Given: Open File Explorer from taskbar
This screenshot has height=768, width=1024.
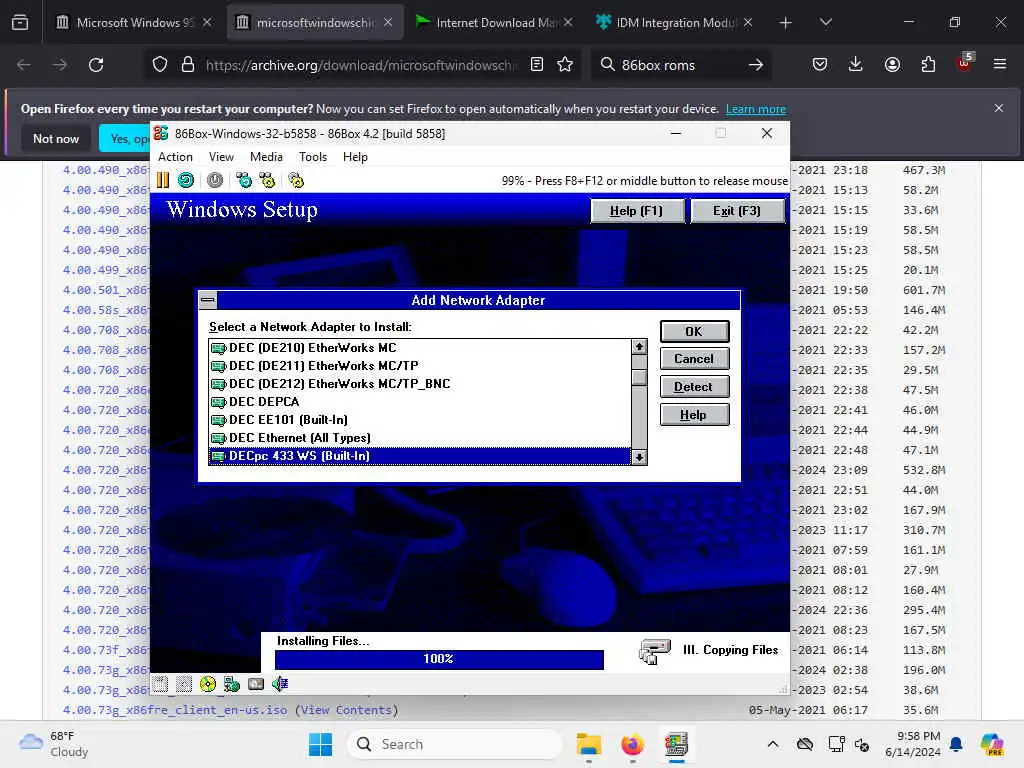Looking at the screenshot, I should pyautogui.click(x=588, y=744).
